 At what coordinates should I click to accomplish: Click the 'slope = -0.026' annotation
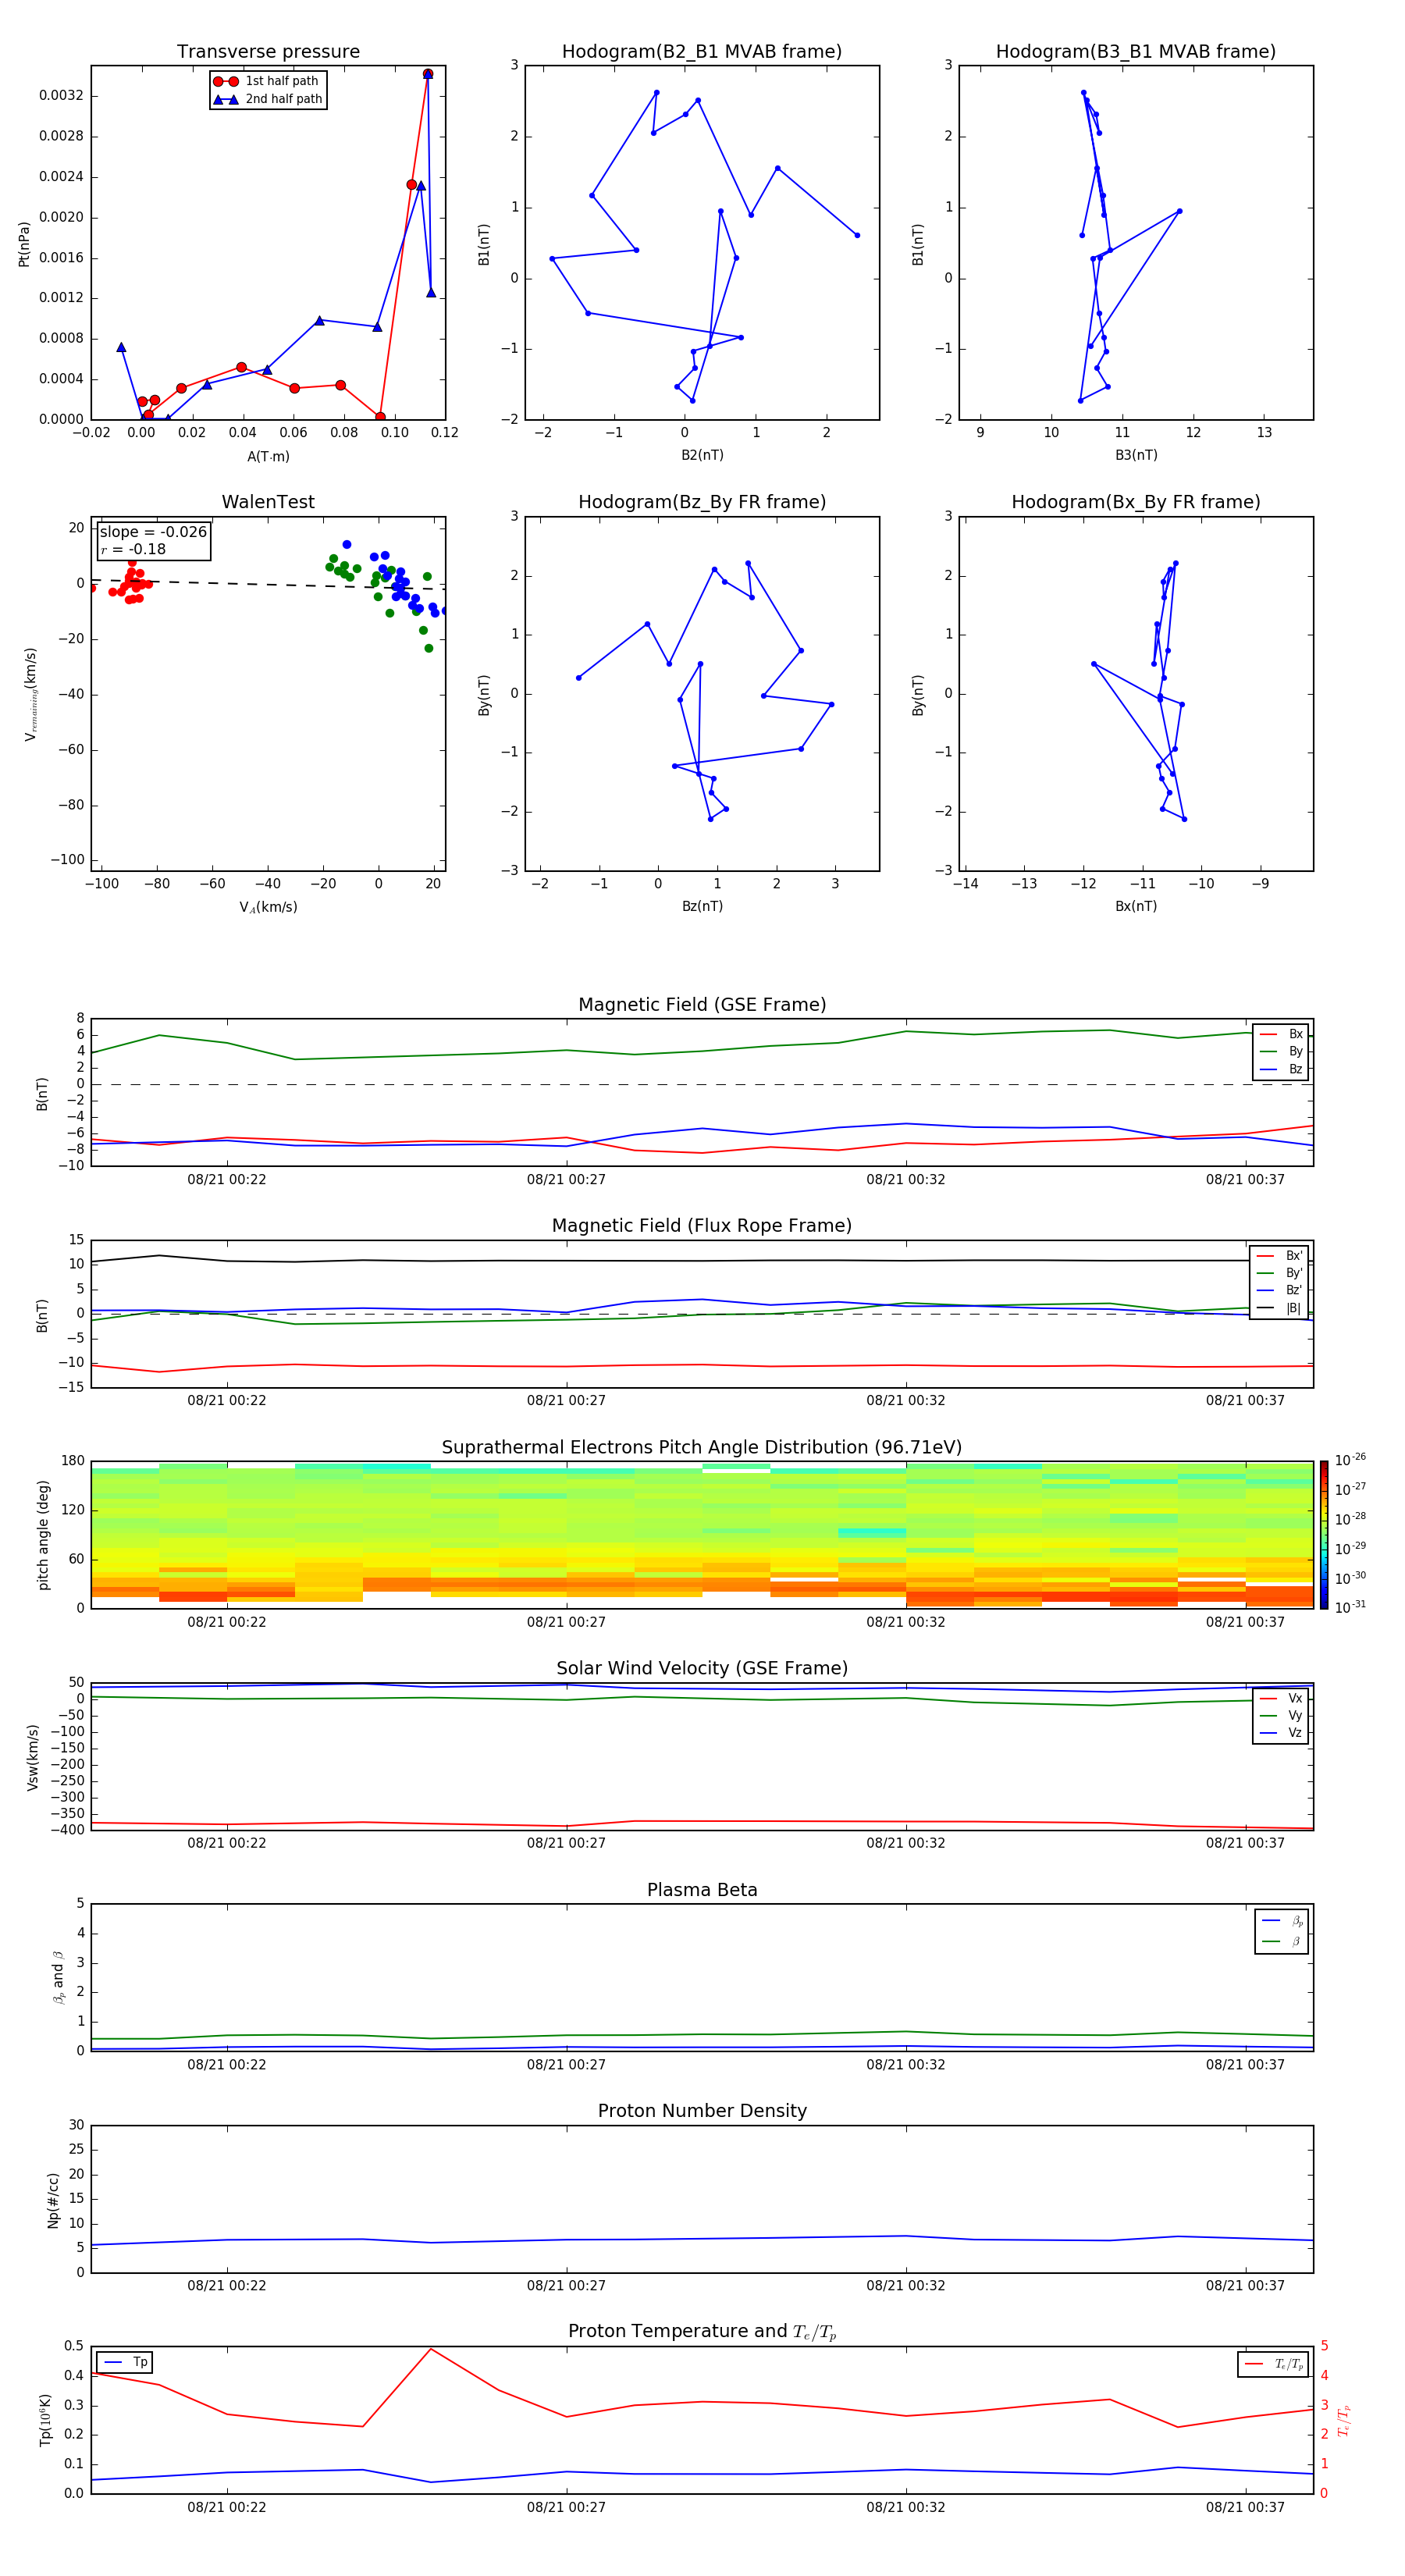point(153,532)
